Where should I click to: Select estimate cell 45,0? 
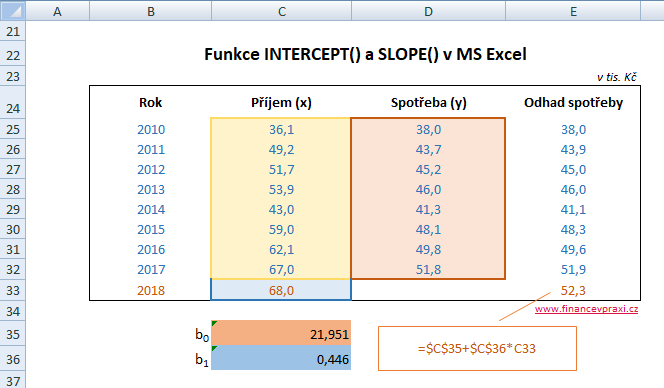573,169
